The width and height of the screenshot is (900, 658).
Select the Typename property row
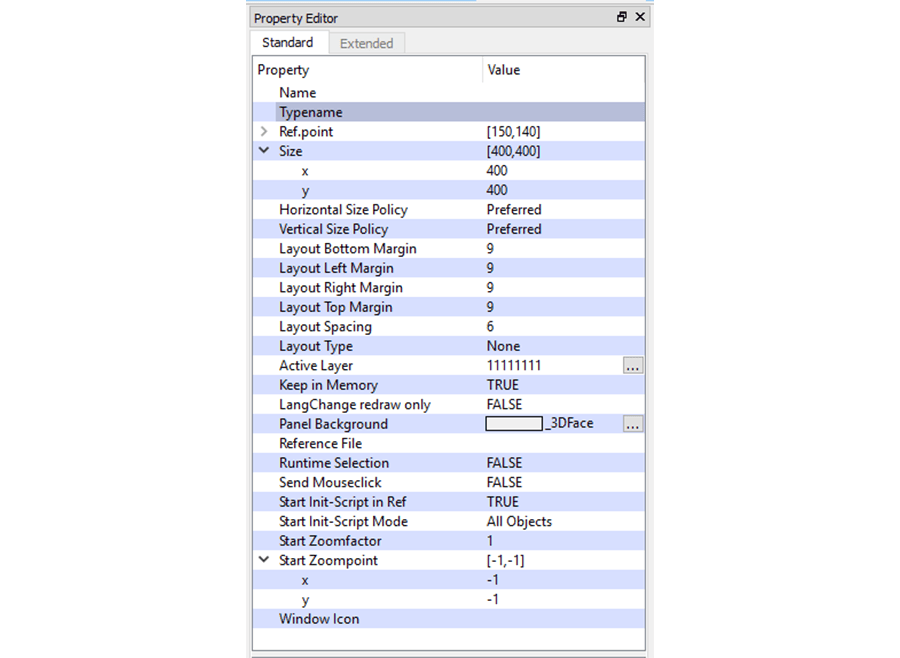point(311,112)
